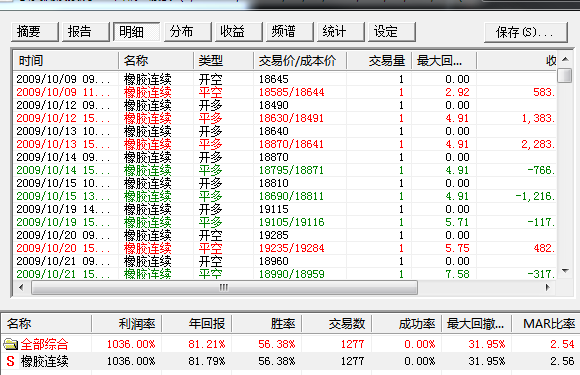
Task: Select the 2009/10/20 15... 平空 row
Action: pos(285,248)
